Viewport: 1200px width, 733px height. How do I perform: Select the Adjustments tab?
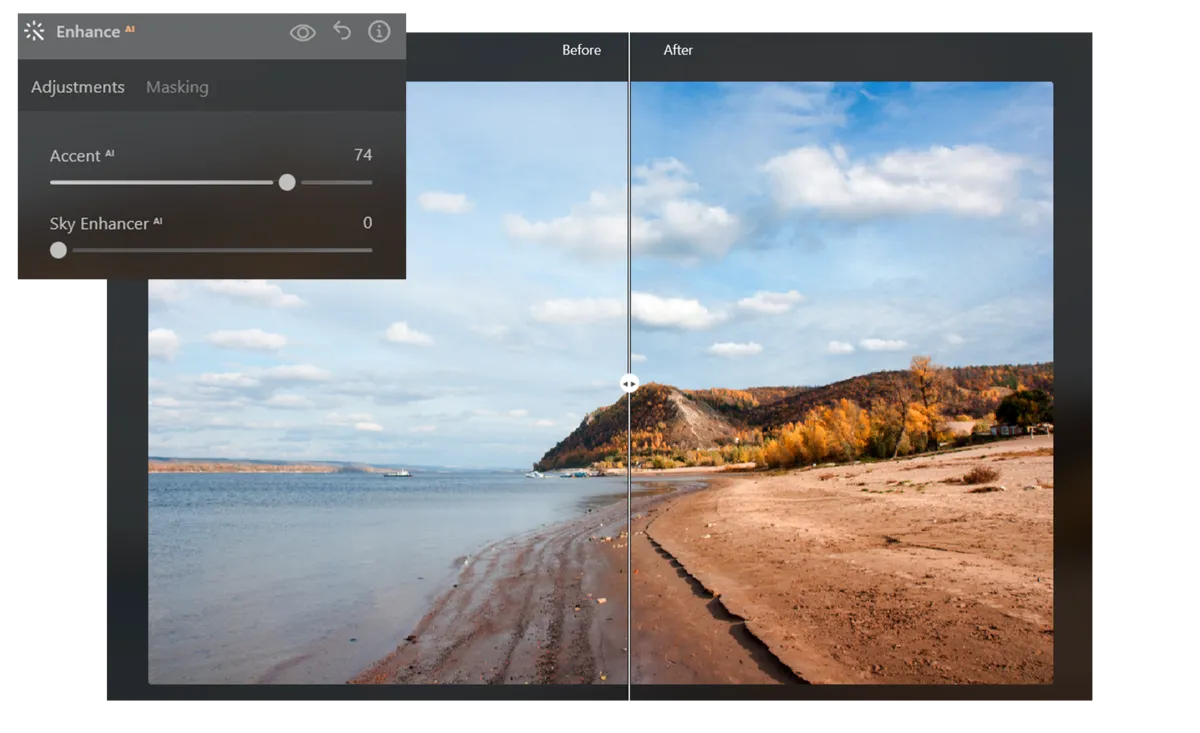(77, 87)
